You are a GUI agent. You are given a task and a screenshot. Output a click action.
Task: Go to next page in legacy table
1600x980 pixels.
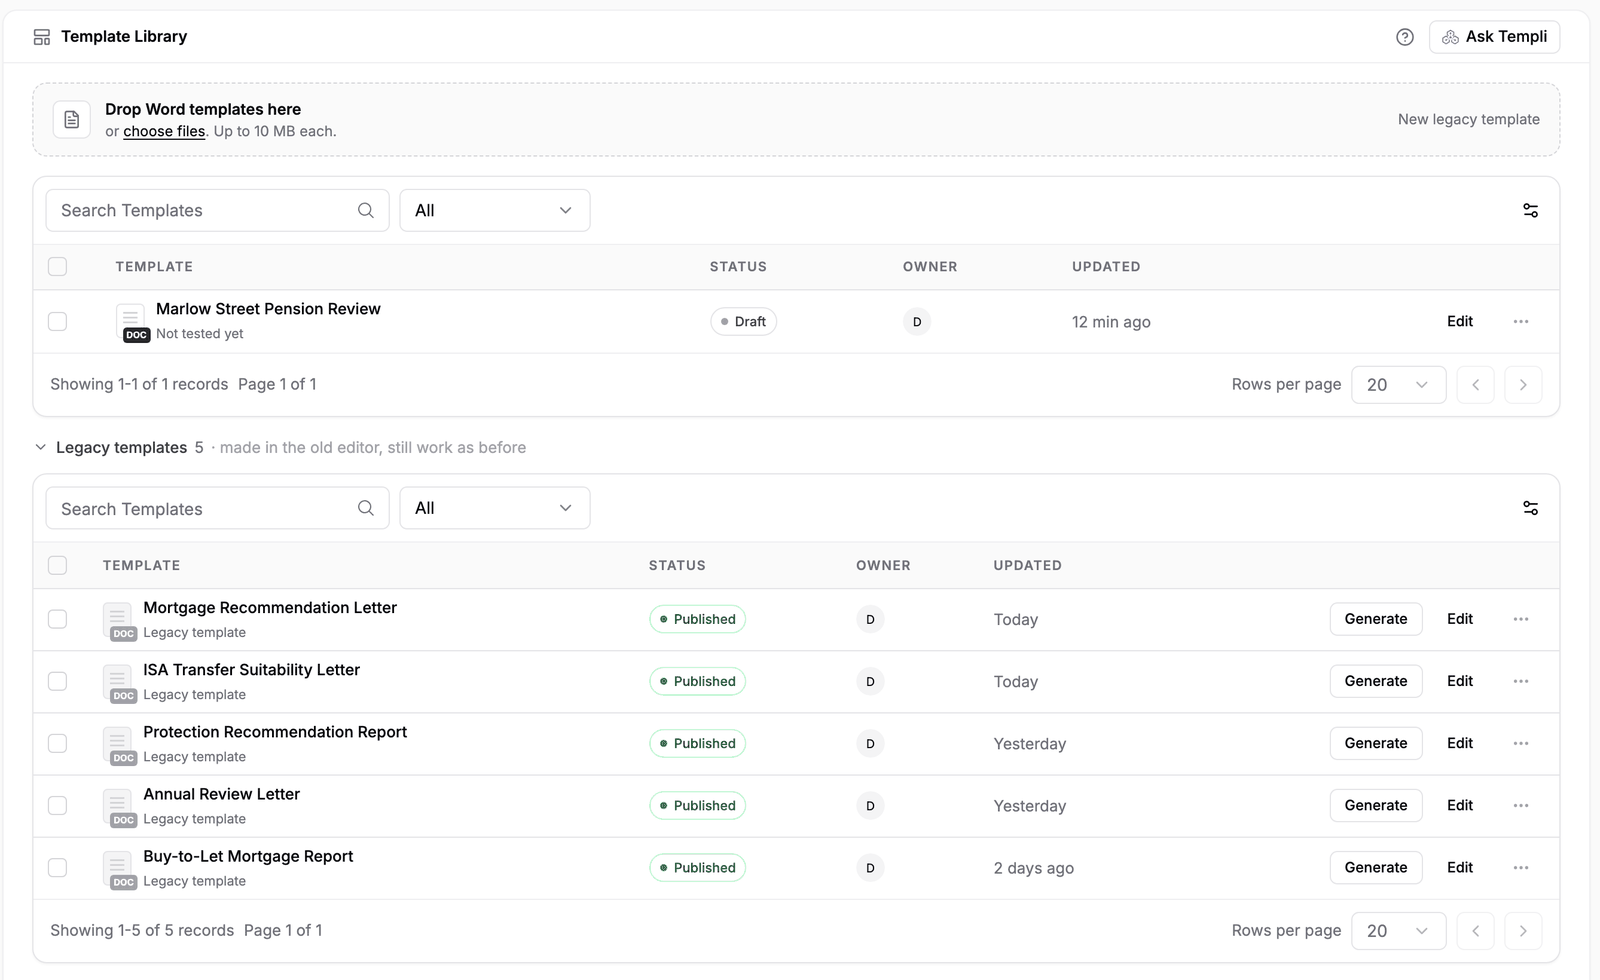[x=1523, y=931]
